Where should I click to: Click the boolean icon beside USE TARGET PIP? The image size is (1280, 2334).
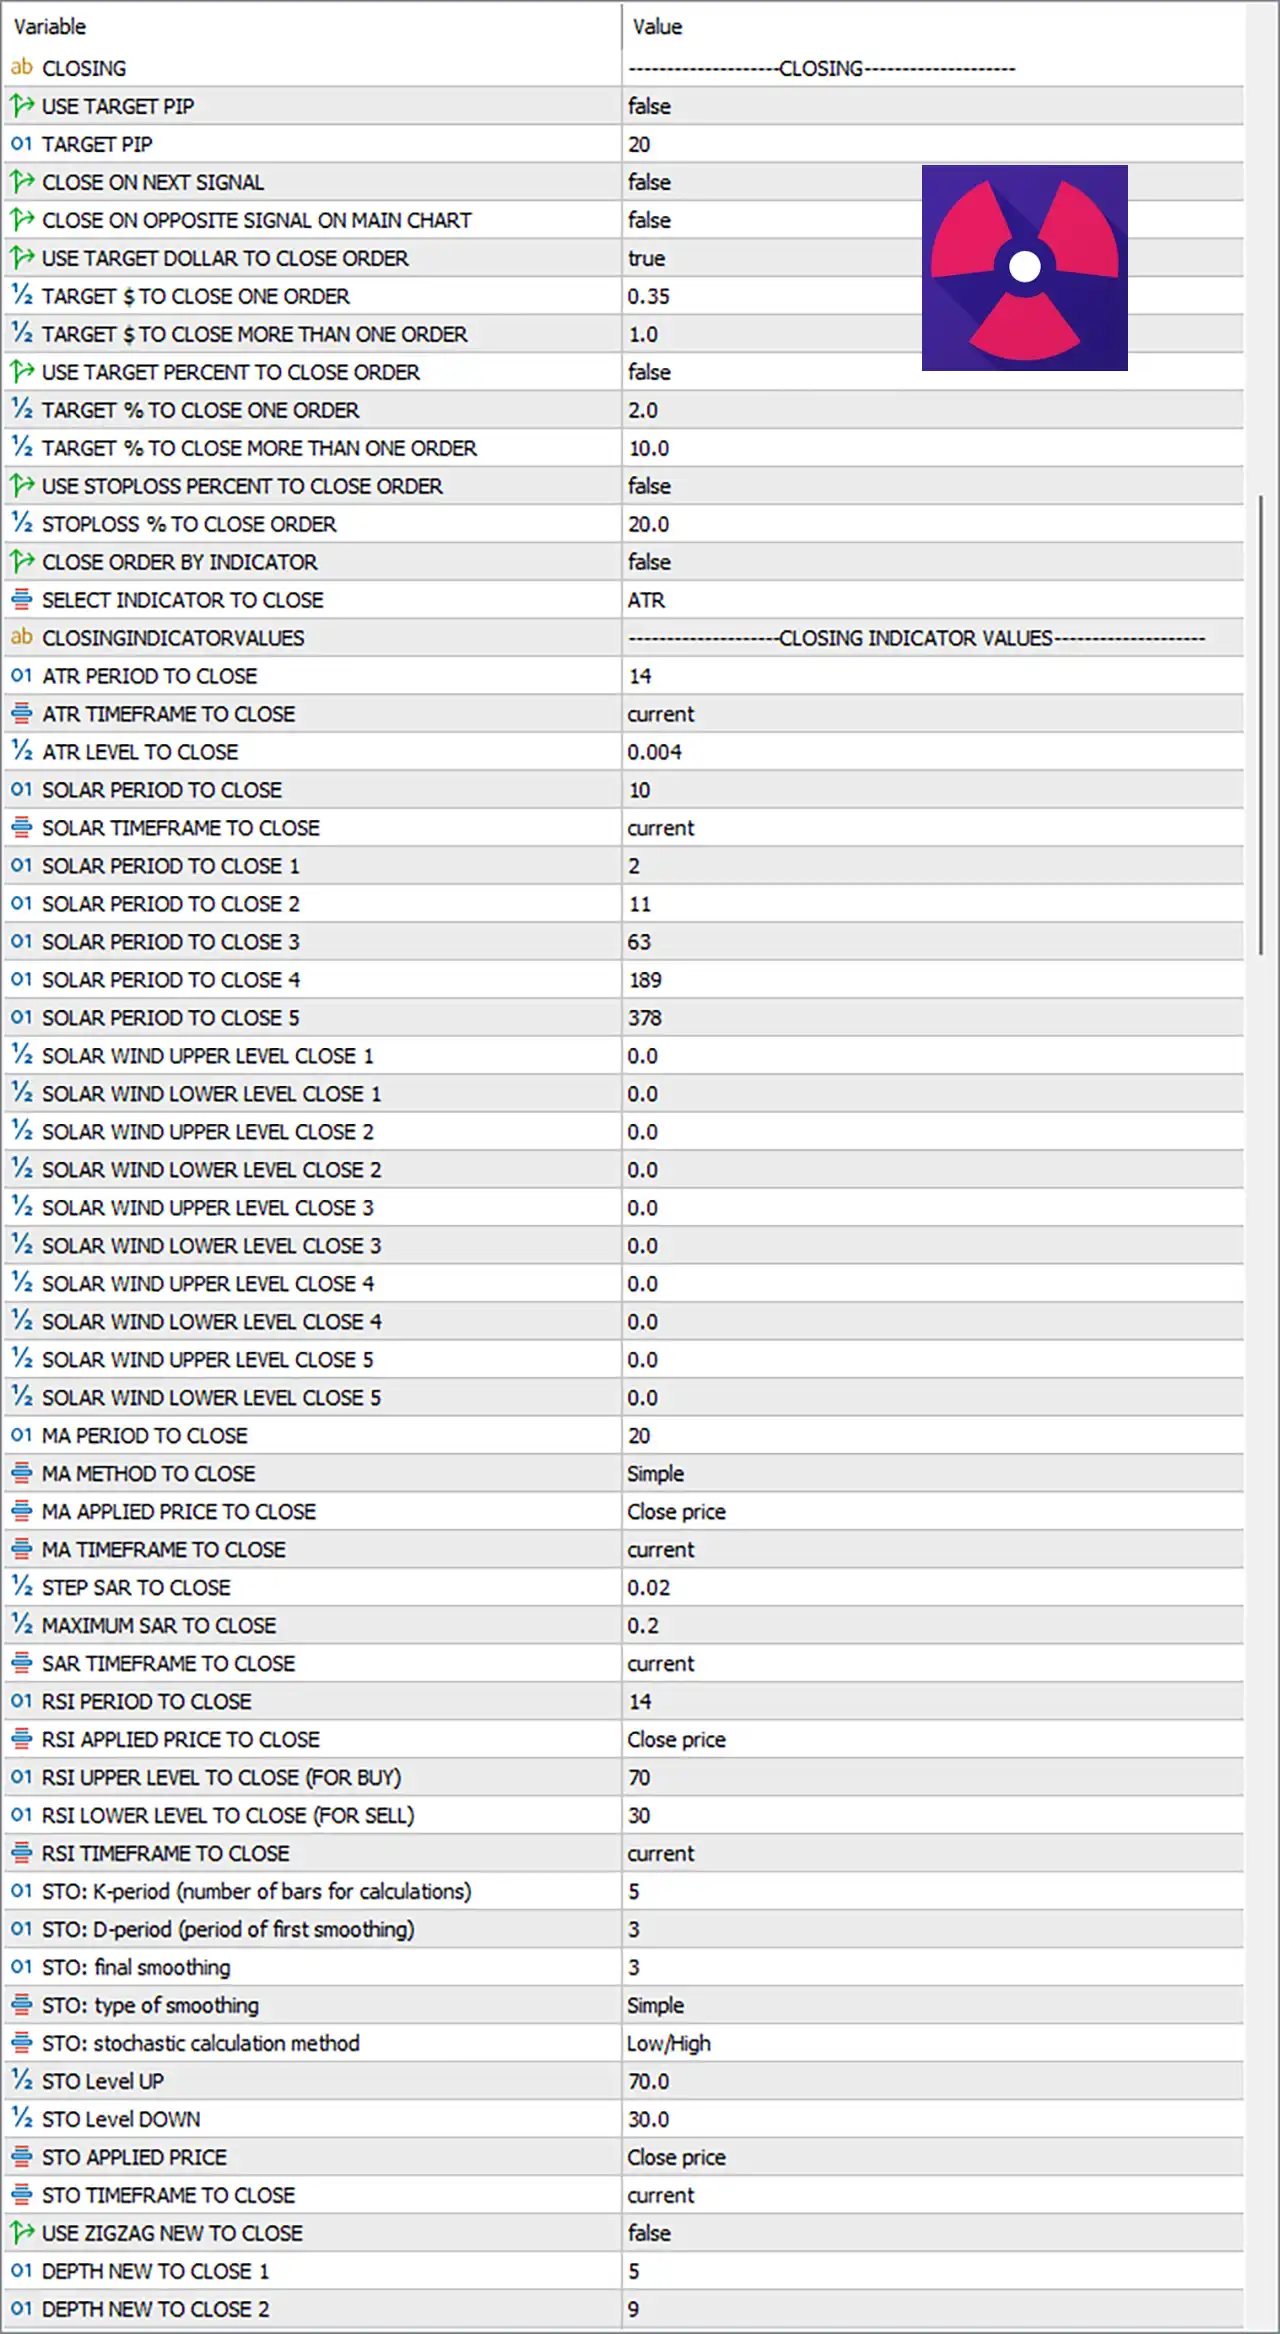(x=22, y=106)
